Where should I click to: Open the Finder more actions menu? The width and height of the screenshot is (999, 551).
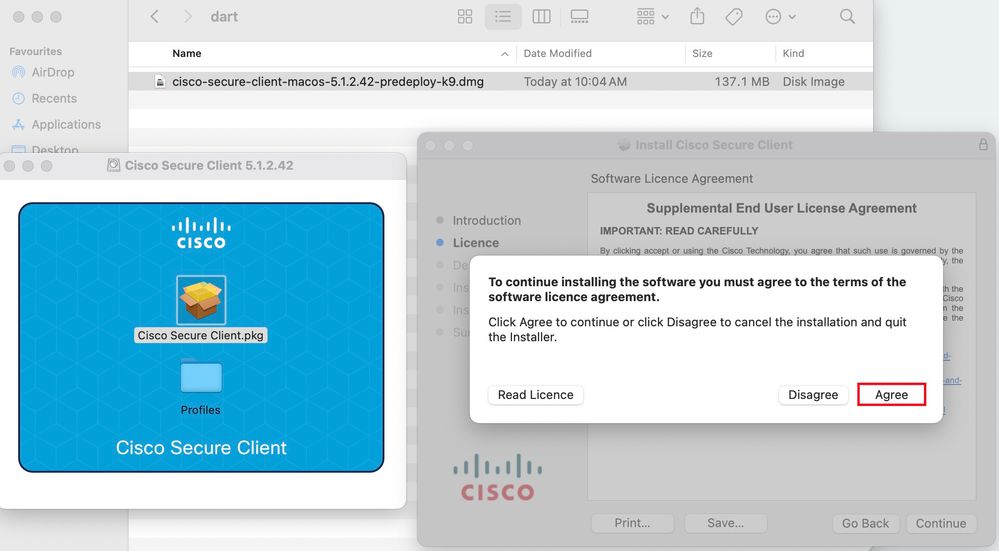coord(780,17)
